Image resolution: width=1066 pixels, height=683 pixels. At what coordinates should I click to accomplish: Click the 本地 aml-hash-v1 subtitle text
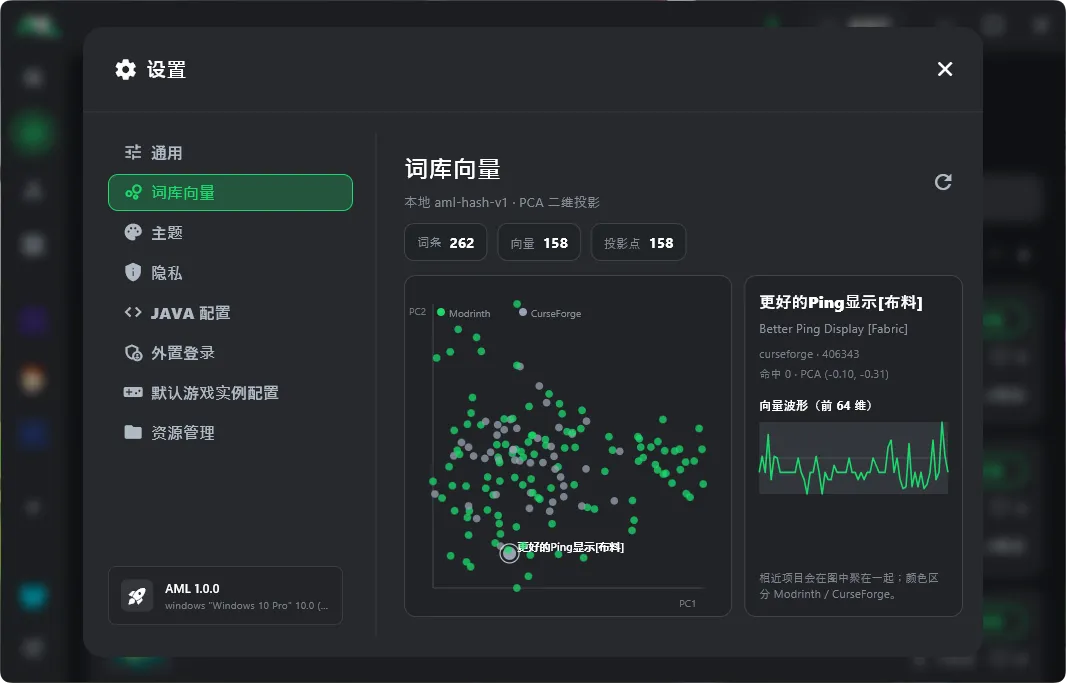502,203
